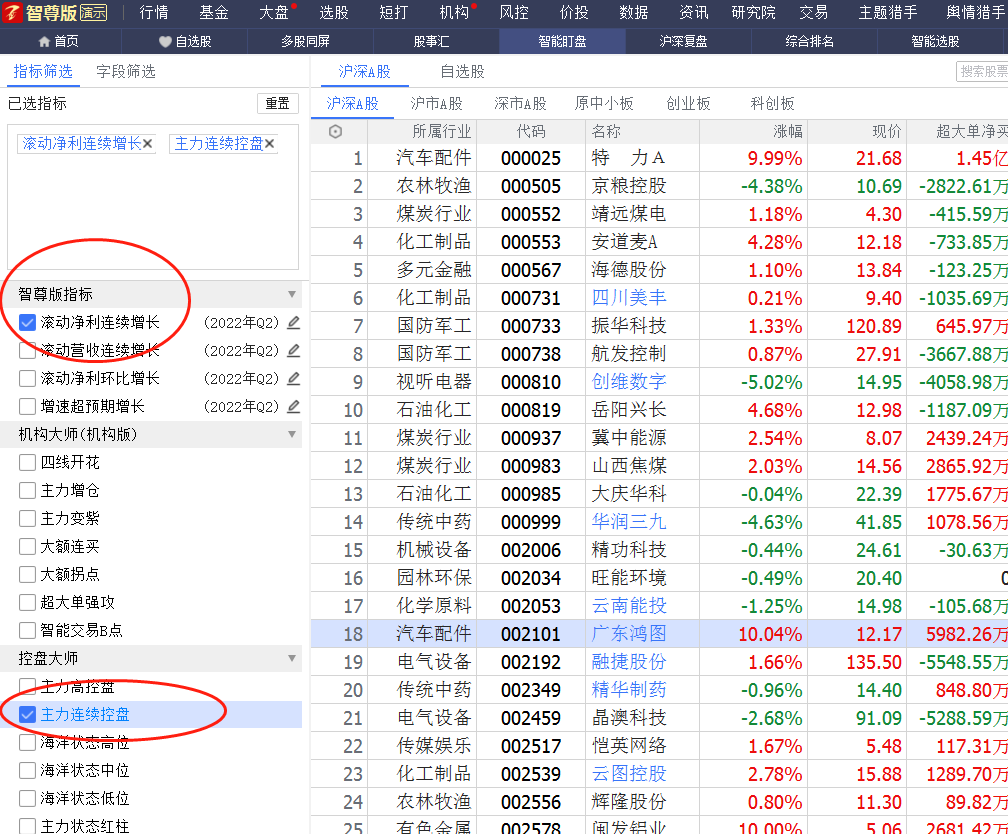This screenshot has width=1008, height=834.
Task: Switch to the 字段筛选 tab
Action: pos(126,71)
